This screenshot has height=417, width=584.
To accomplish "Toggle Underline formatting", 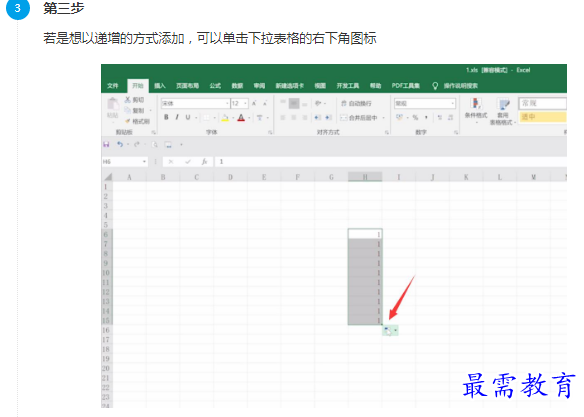I will 188,117.
